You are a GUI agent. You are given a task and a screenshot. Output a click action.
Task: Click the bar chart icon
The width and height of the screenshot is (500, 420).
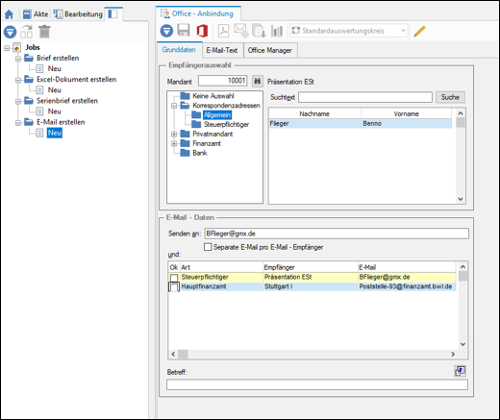[277, 31]
